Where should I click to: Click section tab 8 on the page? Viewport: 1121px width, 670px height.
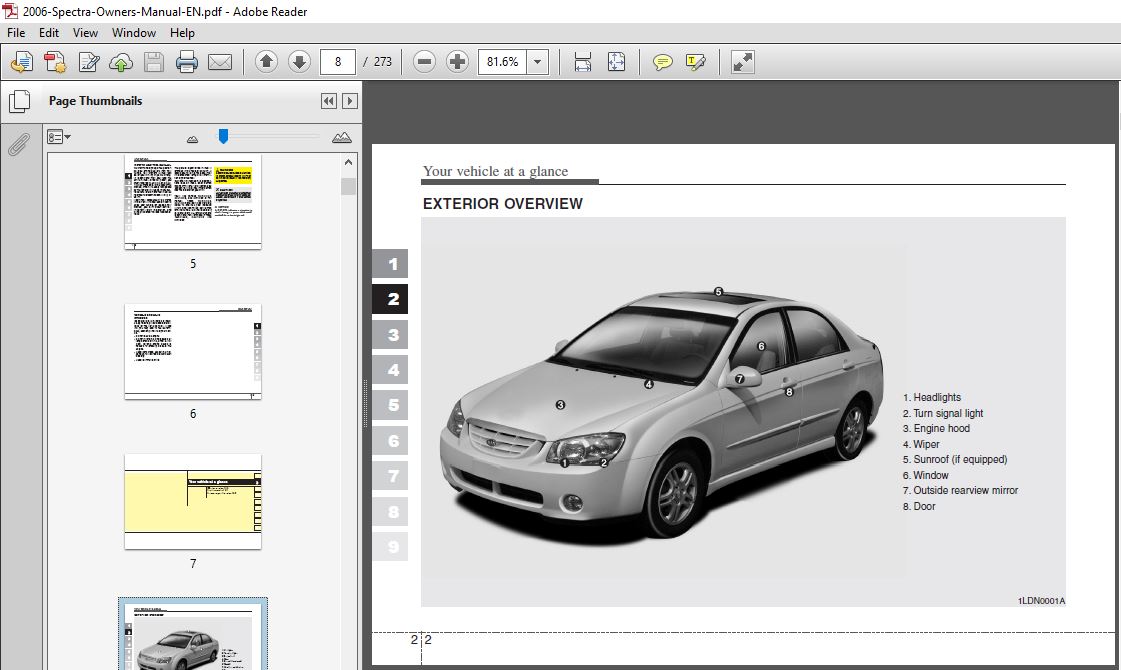click(x=390, y=511)
